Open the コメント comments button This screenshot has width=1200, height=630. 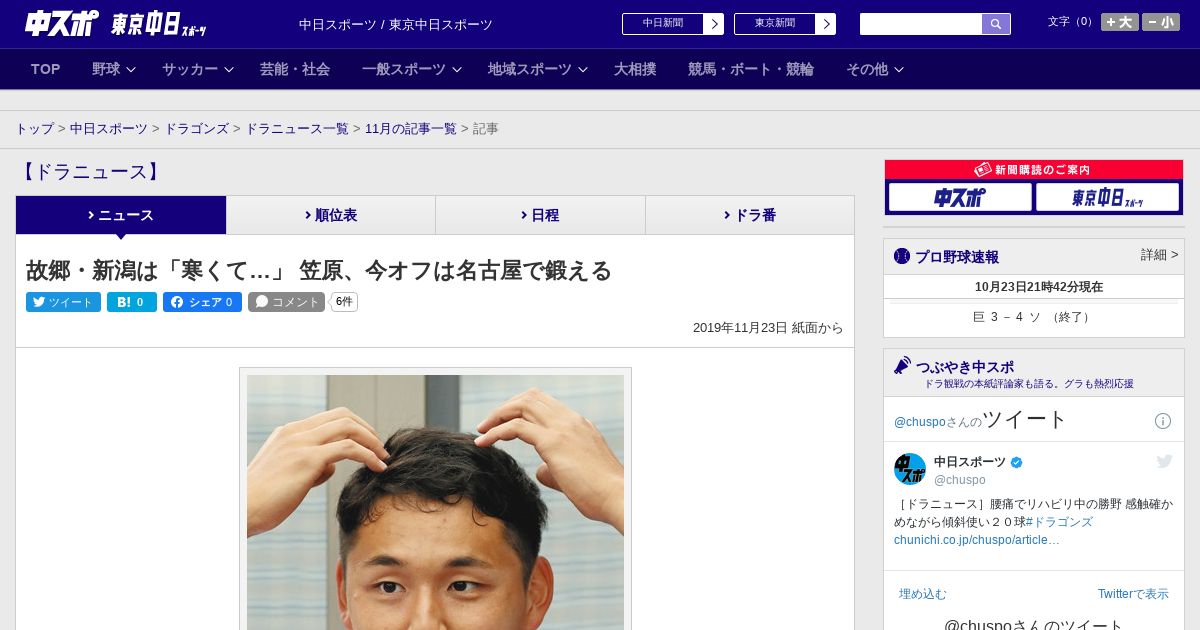(x=286, y=302)
